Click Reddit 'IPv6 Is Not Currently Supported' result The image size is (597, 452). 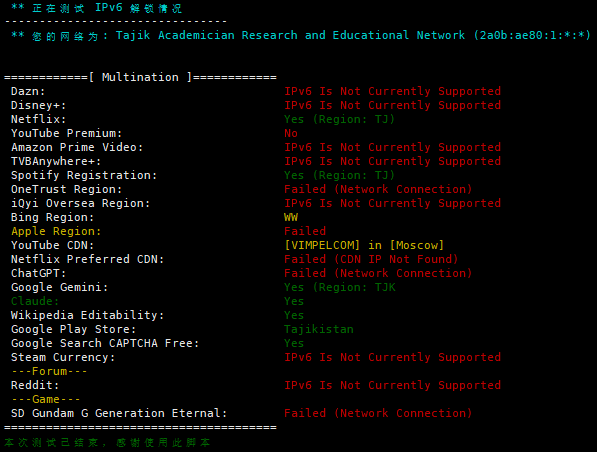click(393, 385)
